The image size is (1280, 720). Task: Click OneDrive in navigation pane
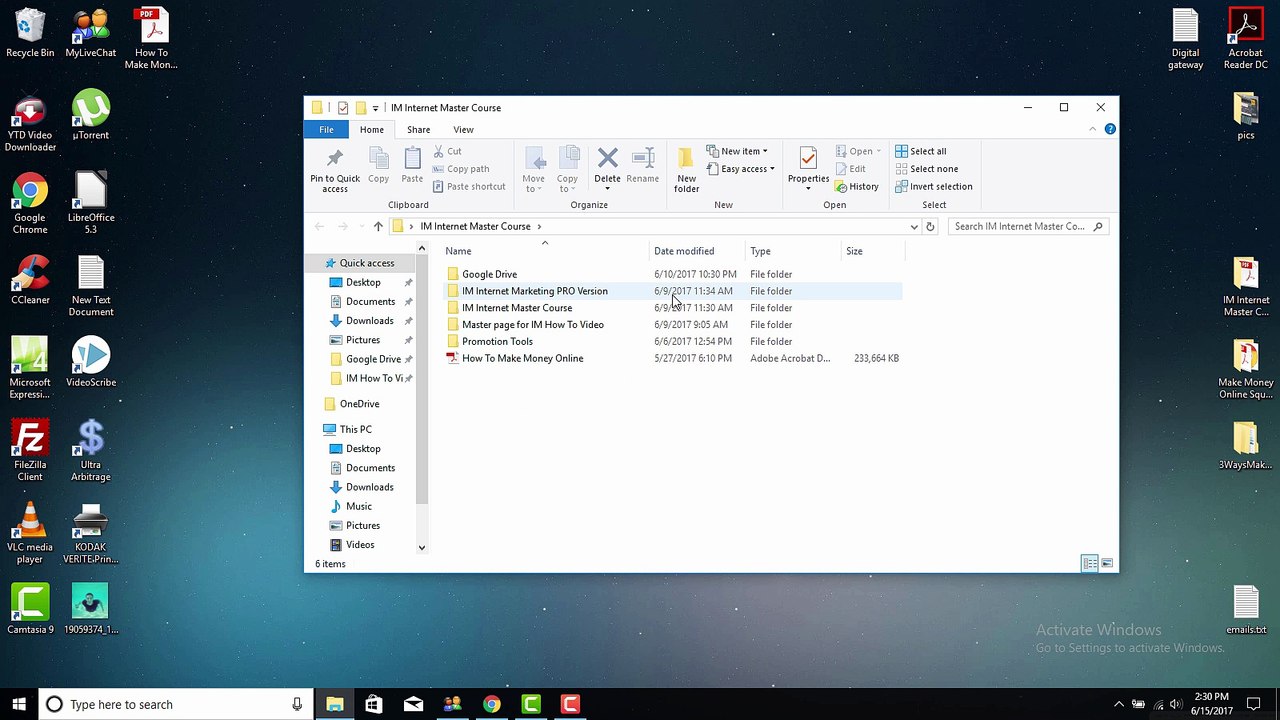[x=359, y=404]
